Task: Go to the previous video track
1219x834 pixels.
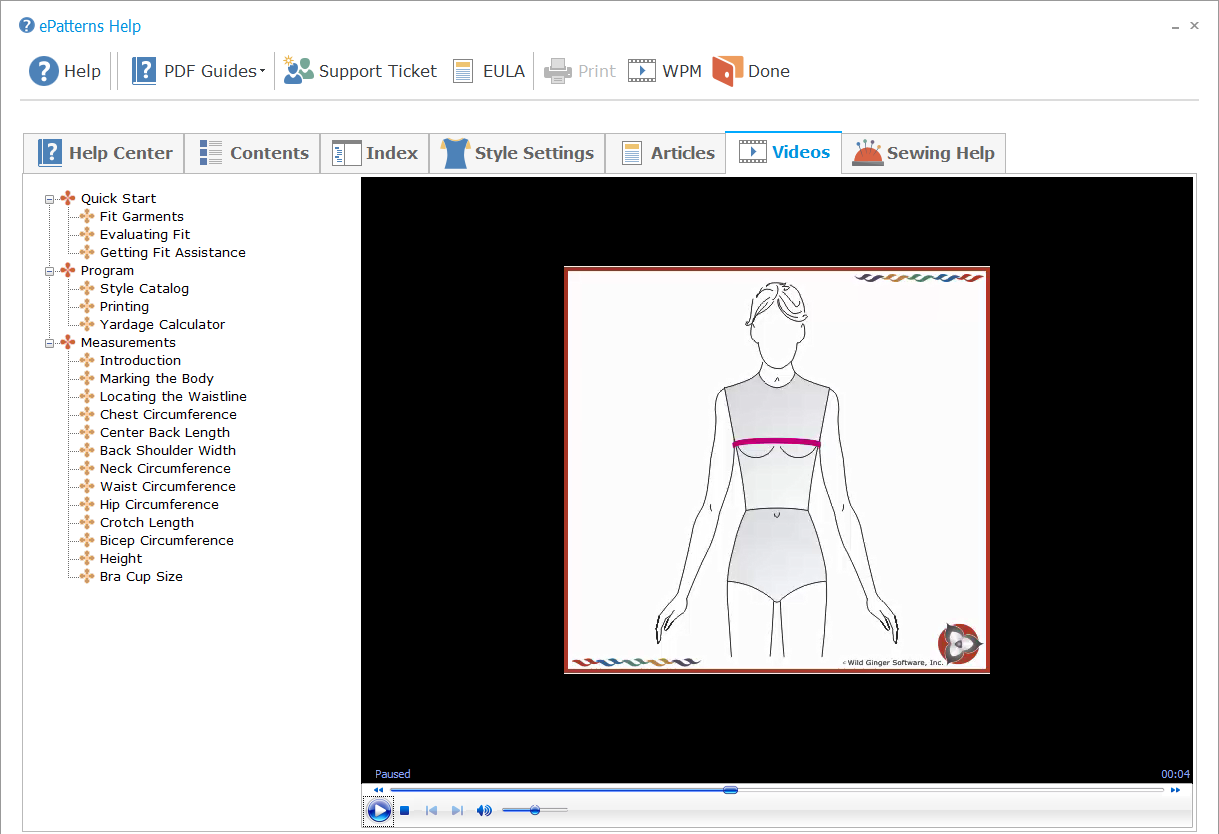Action: (x=431, y=810)
